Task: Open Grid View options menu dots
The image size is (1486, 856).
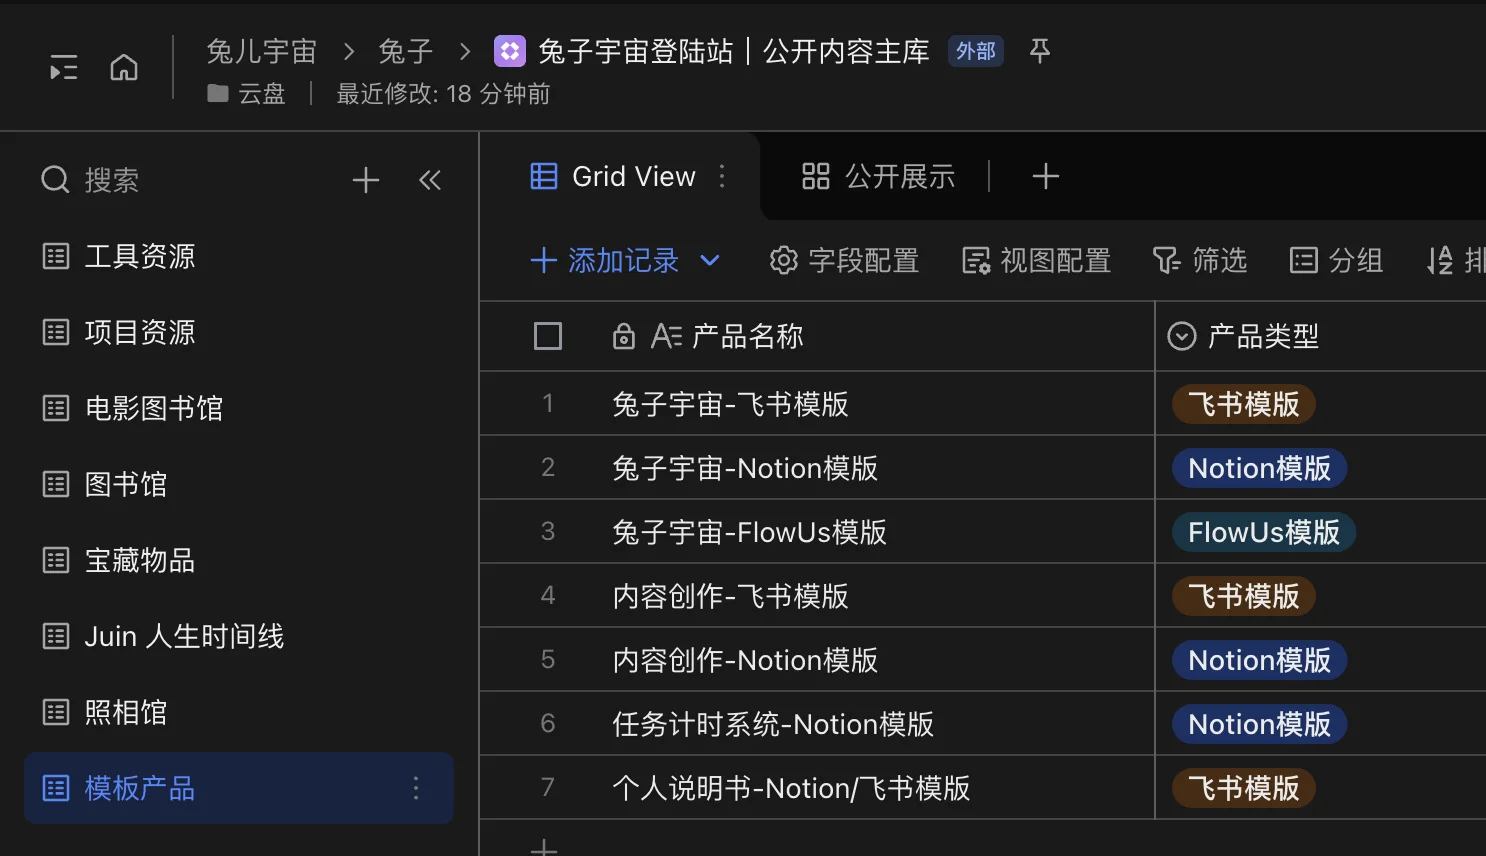Action: [722, 177]
